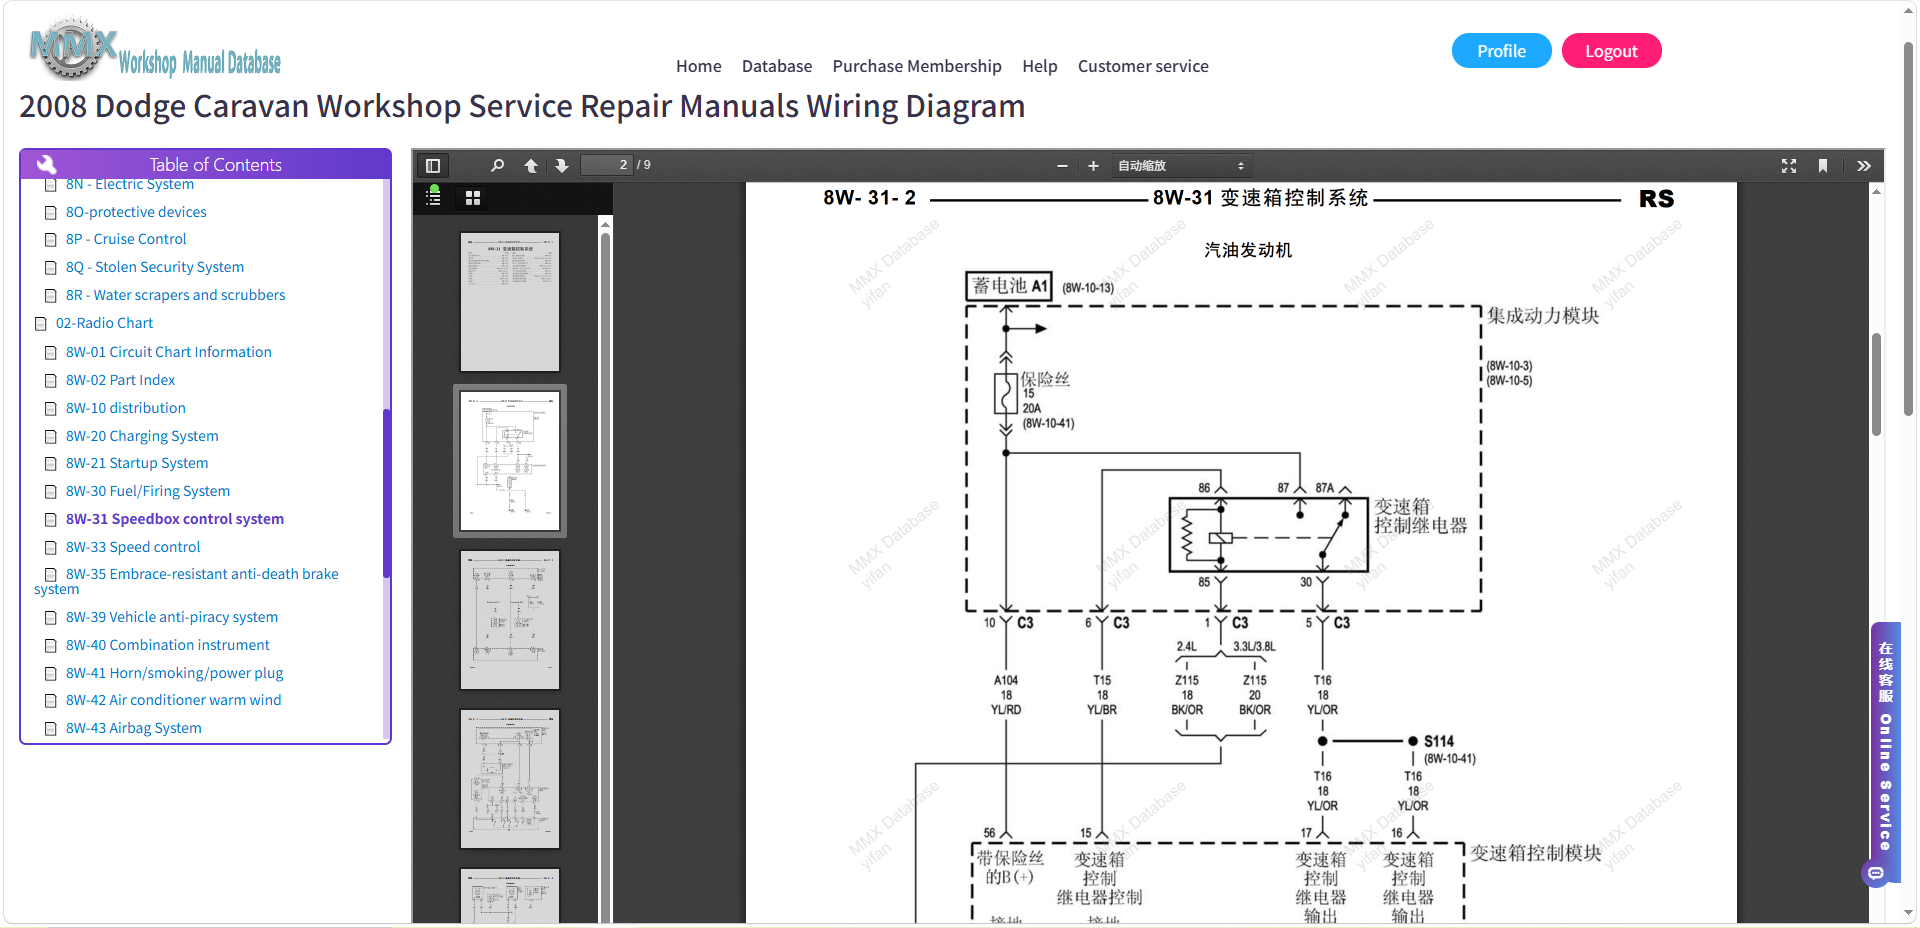
Task: Click the Table of Contents scrollbar
Action: coord(387,493)
